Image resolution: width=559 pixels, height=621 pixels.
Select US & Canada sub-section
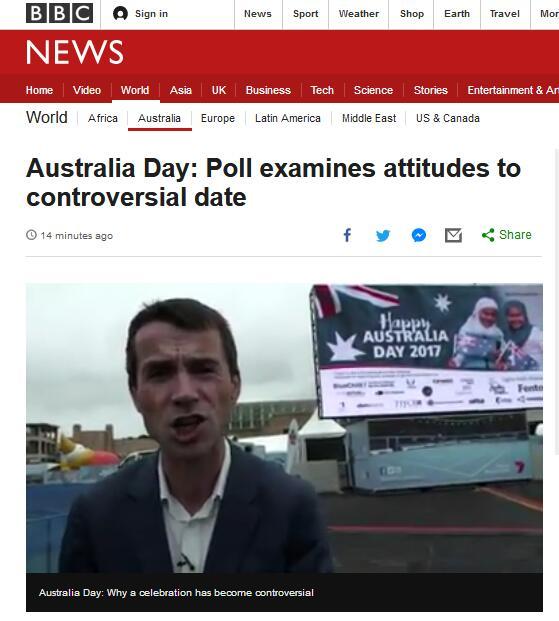click(448, 118)
